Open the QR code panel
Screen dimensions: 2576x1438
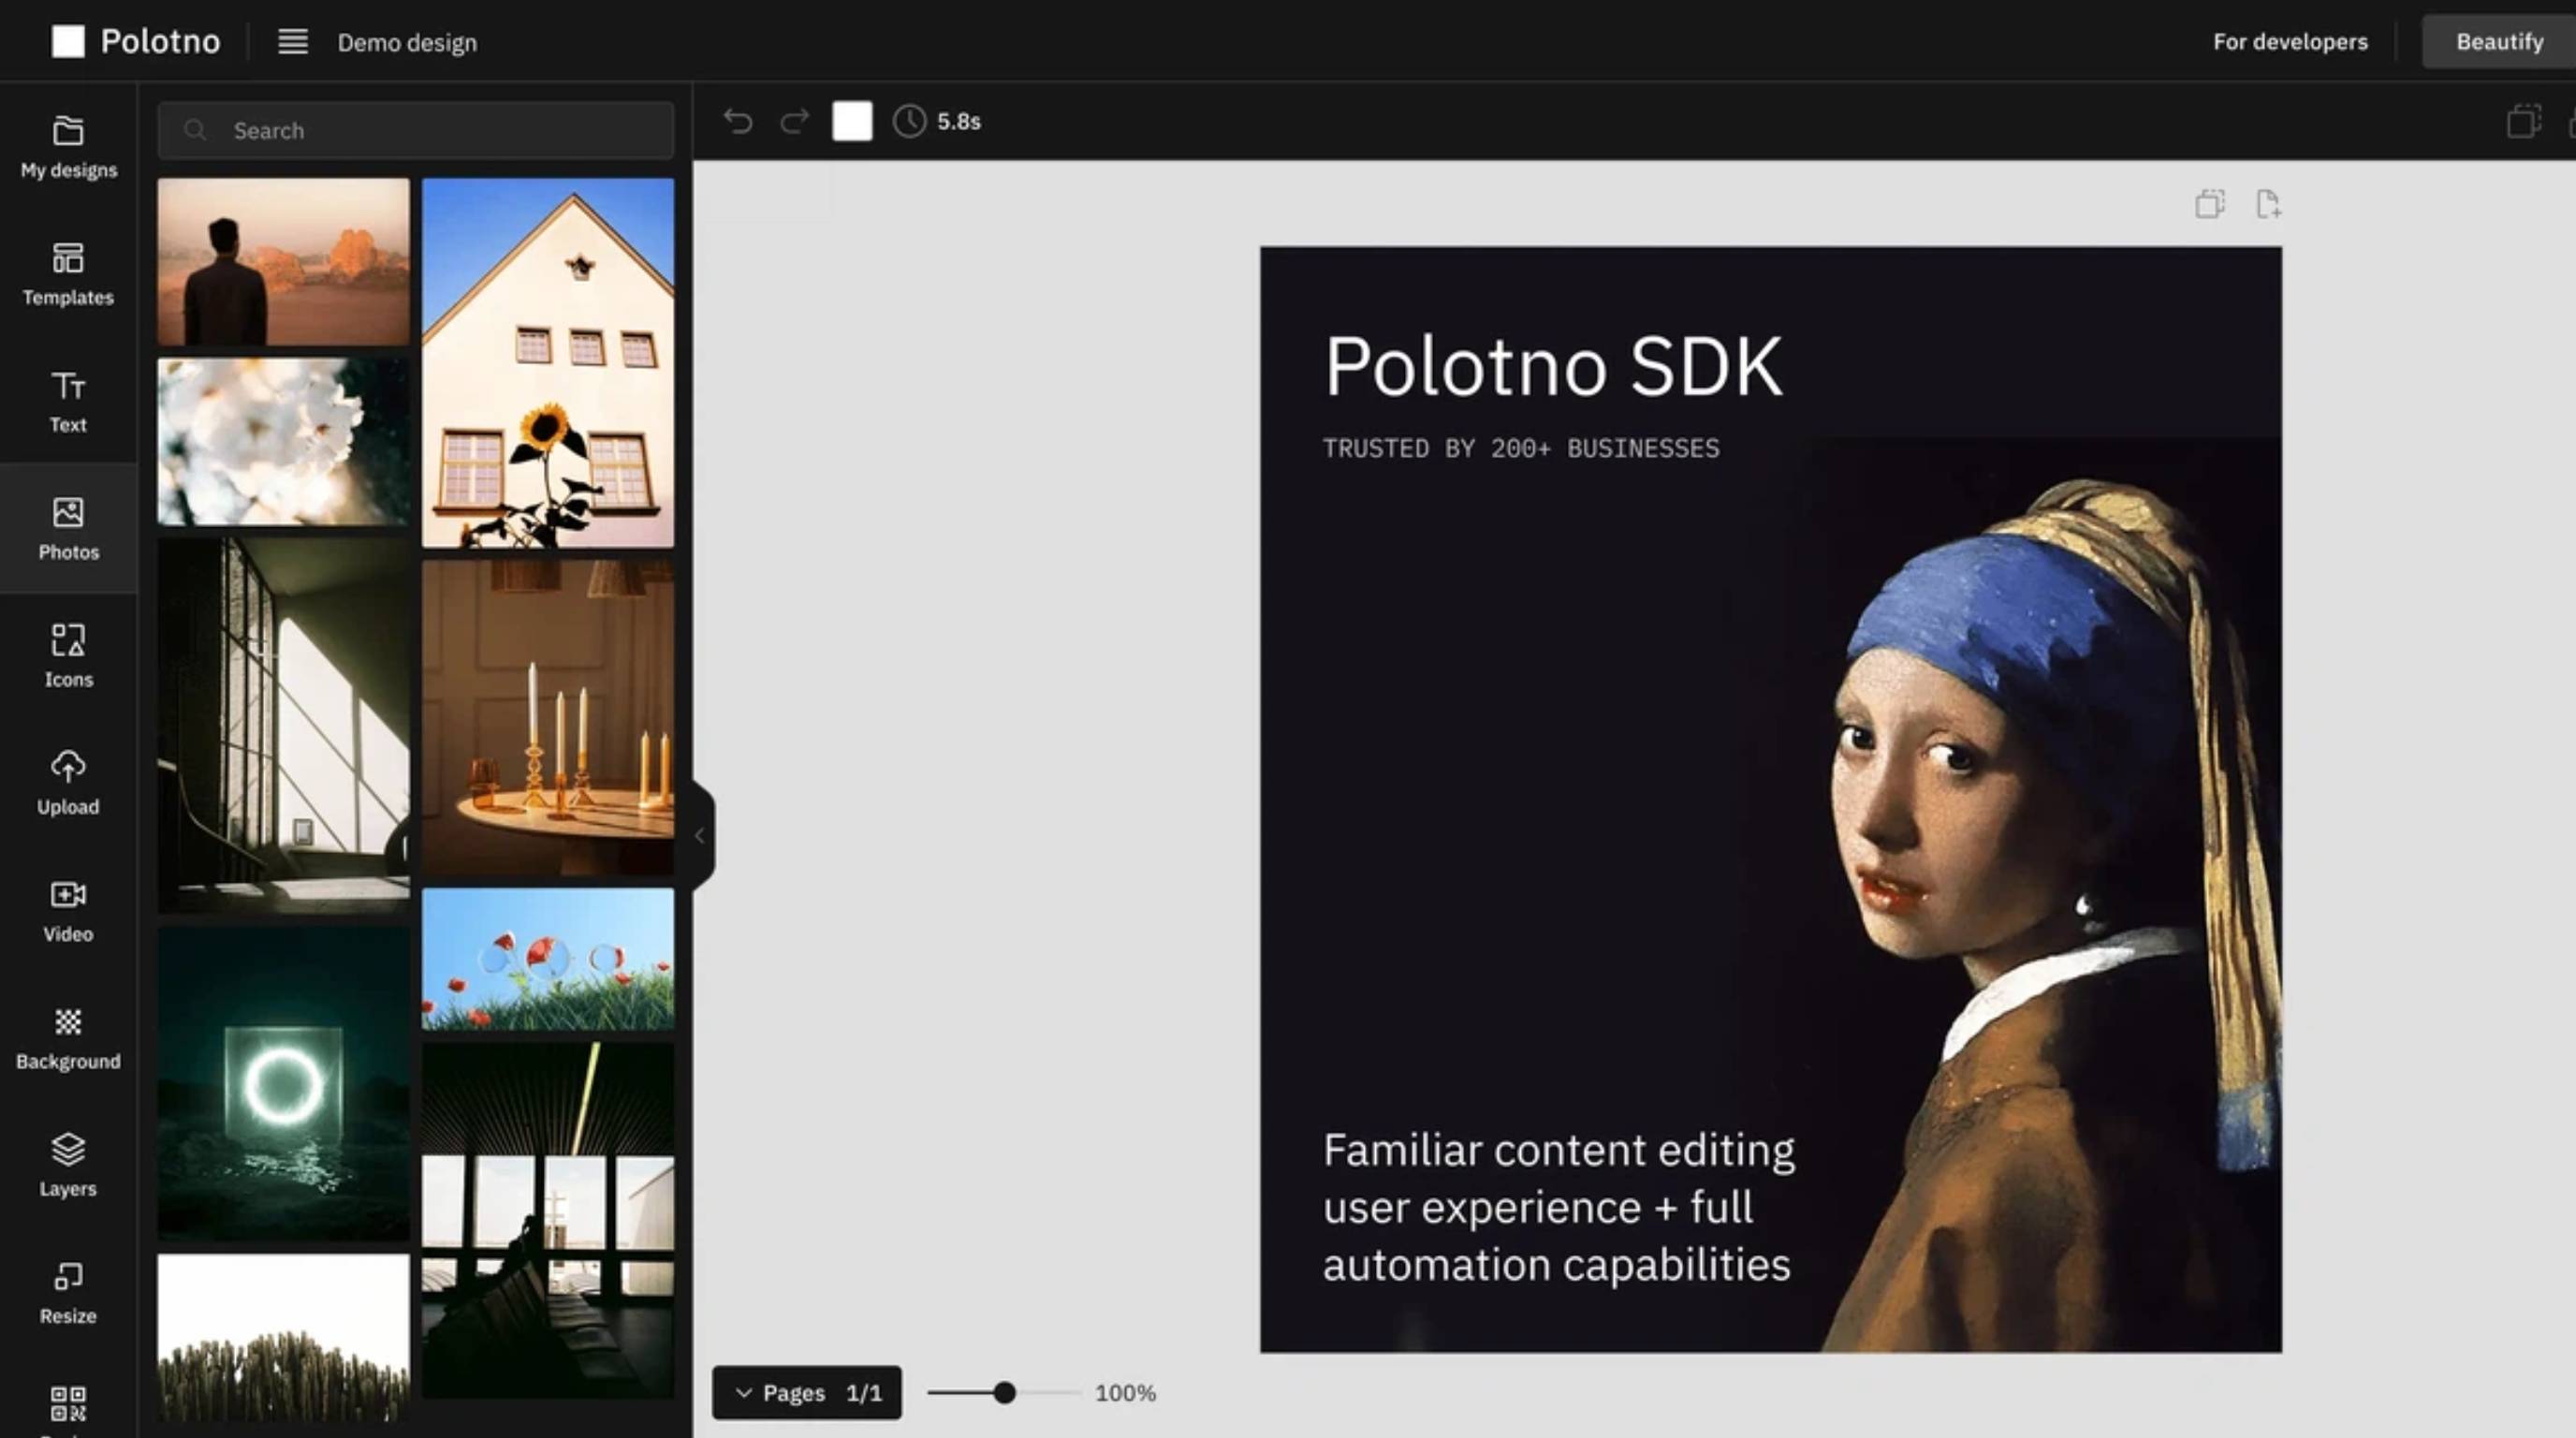68,1405
